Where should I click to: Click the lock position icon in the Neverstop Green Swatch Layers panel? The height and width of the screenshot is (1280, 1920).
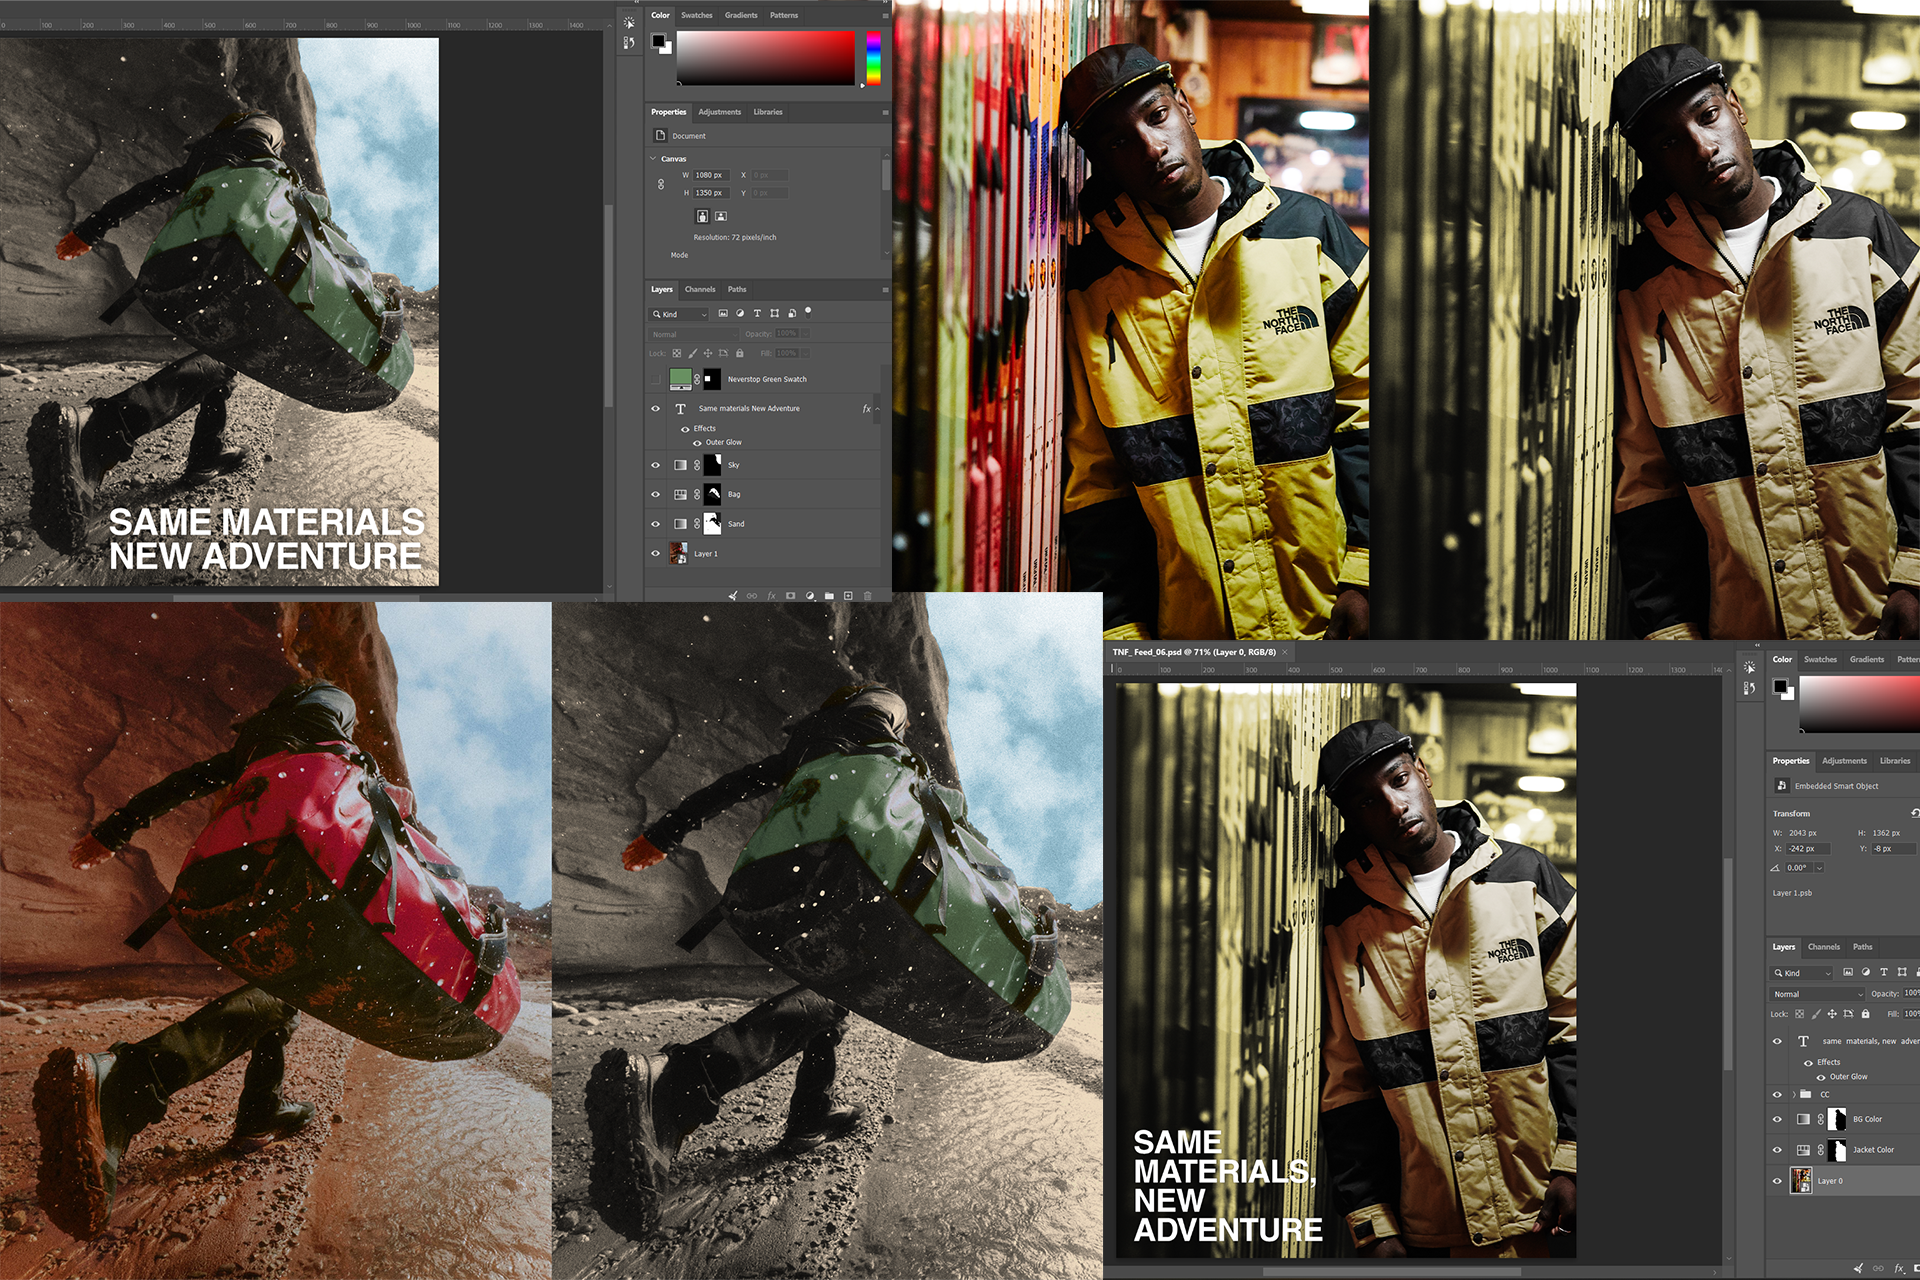click(708, 353)
